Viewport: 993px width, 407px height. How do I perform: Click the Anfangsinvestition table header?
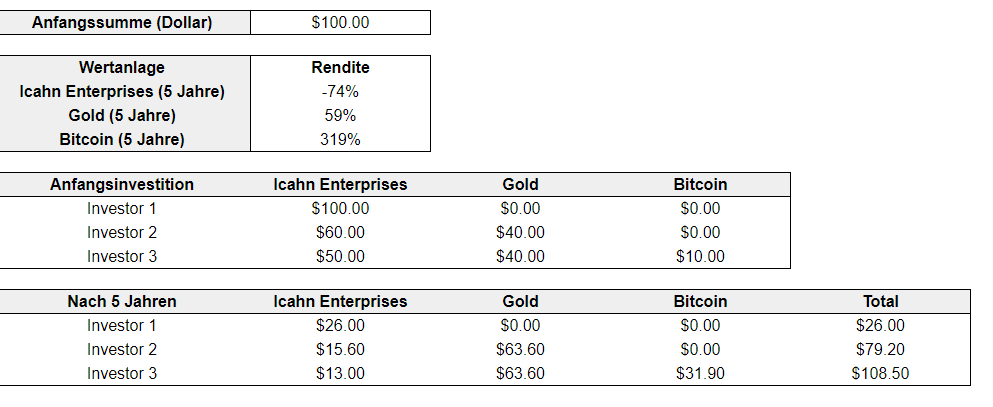click(x=122, y=185)
